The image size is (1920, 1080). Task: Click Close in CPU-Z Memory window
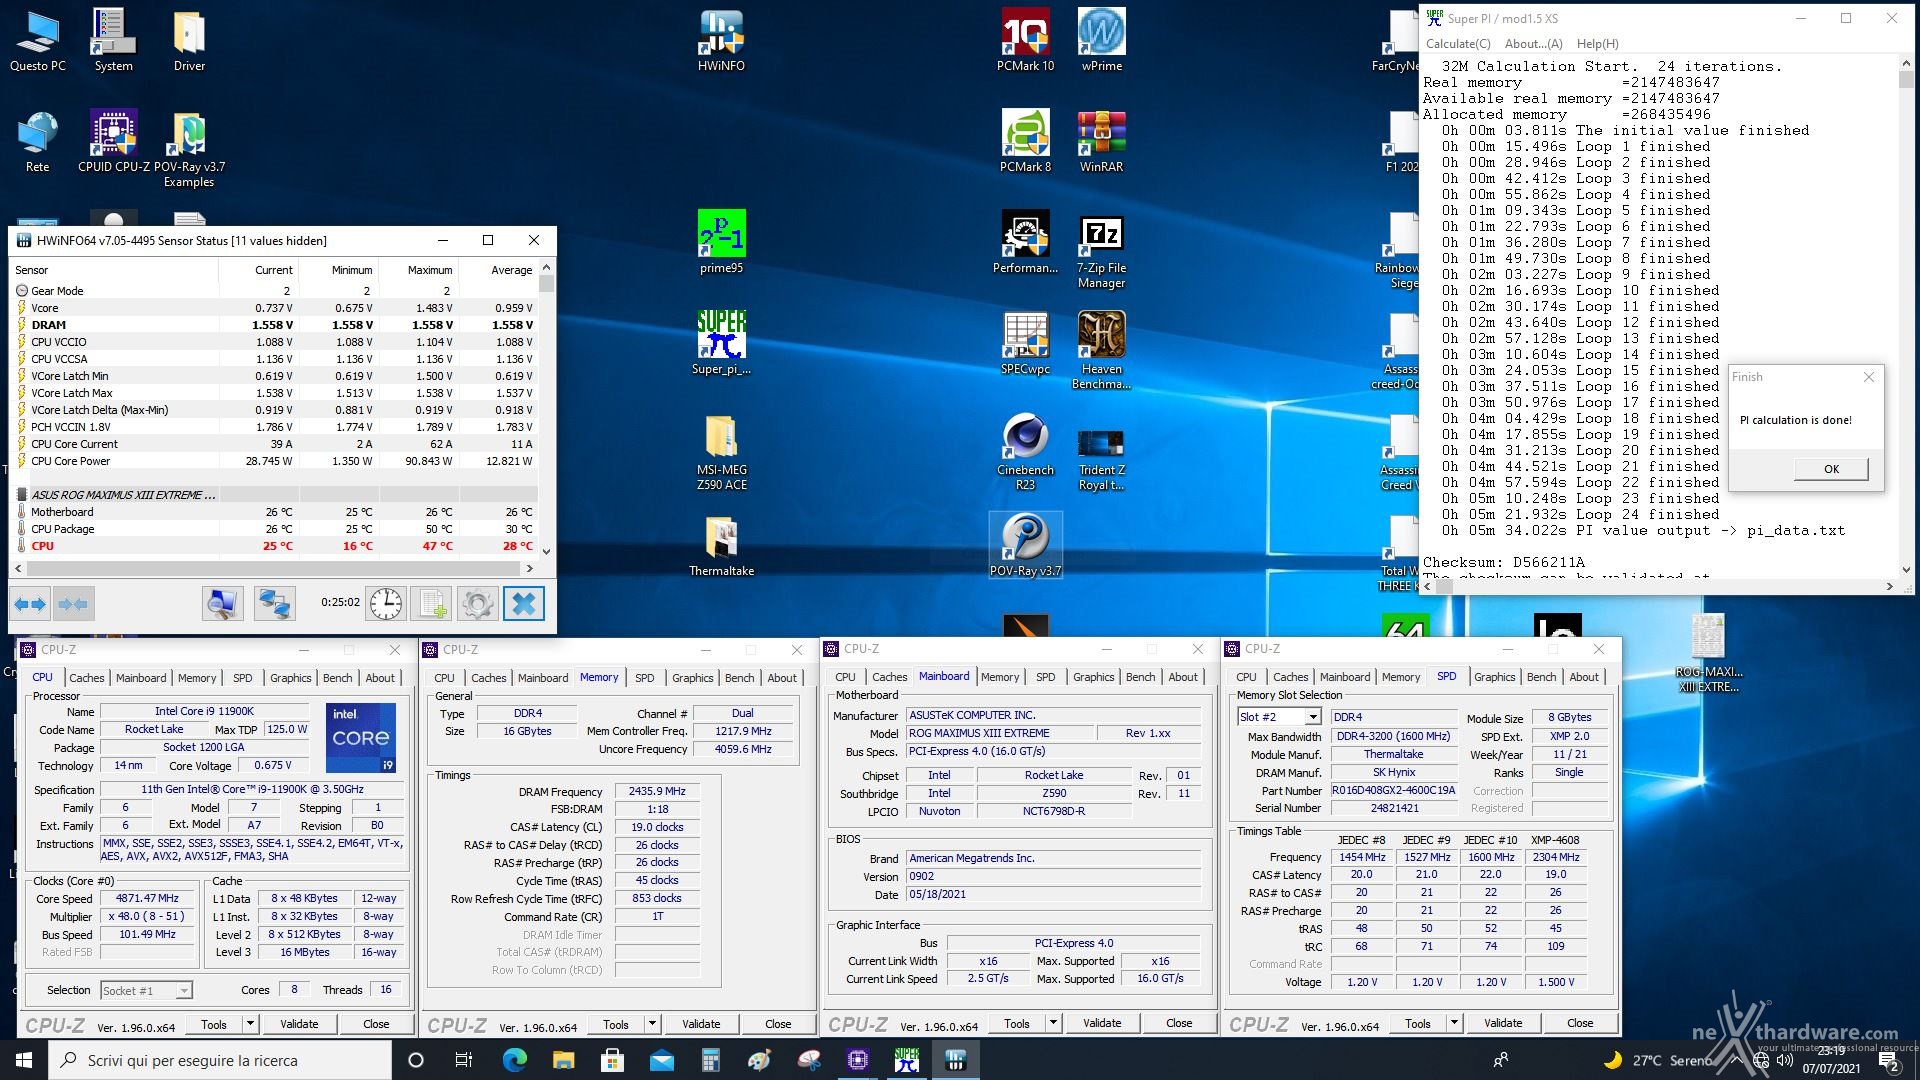pyautogui.click(x=778, y=1024)
